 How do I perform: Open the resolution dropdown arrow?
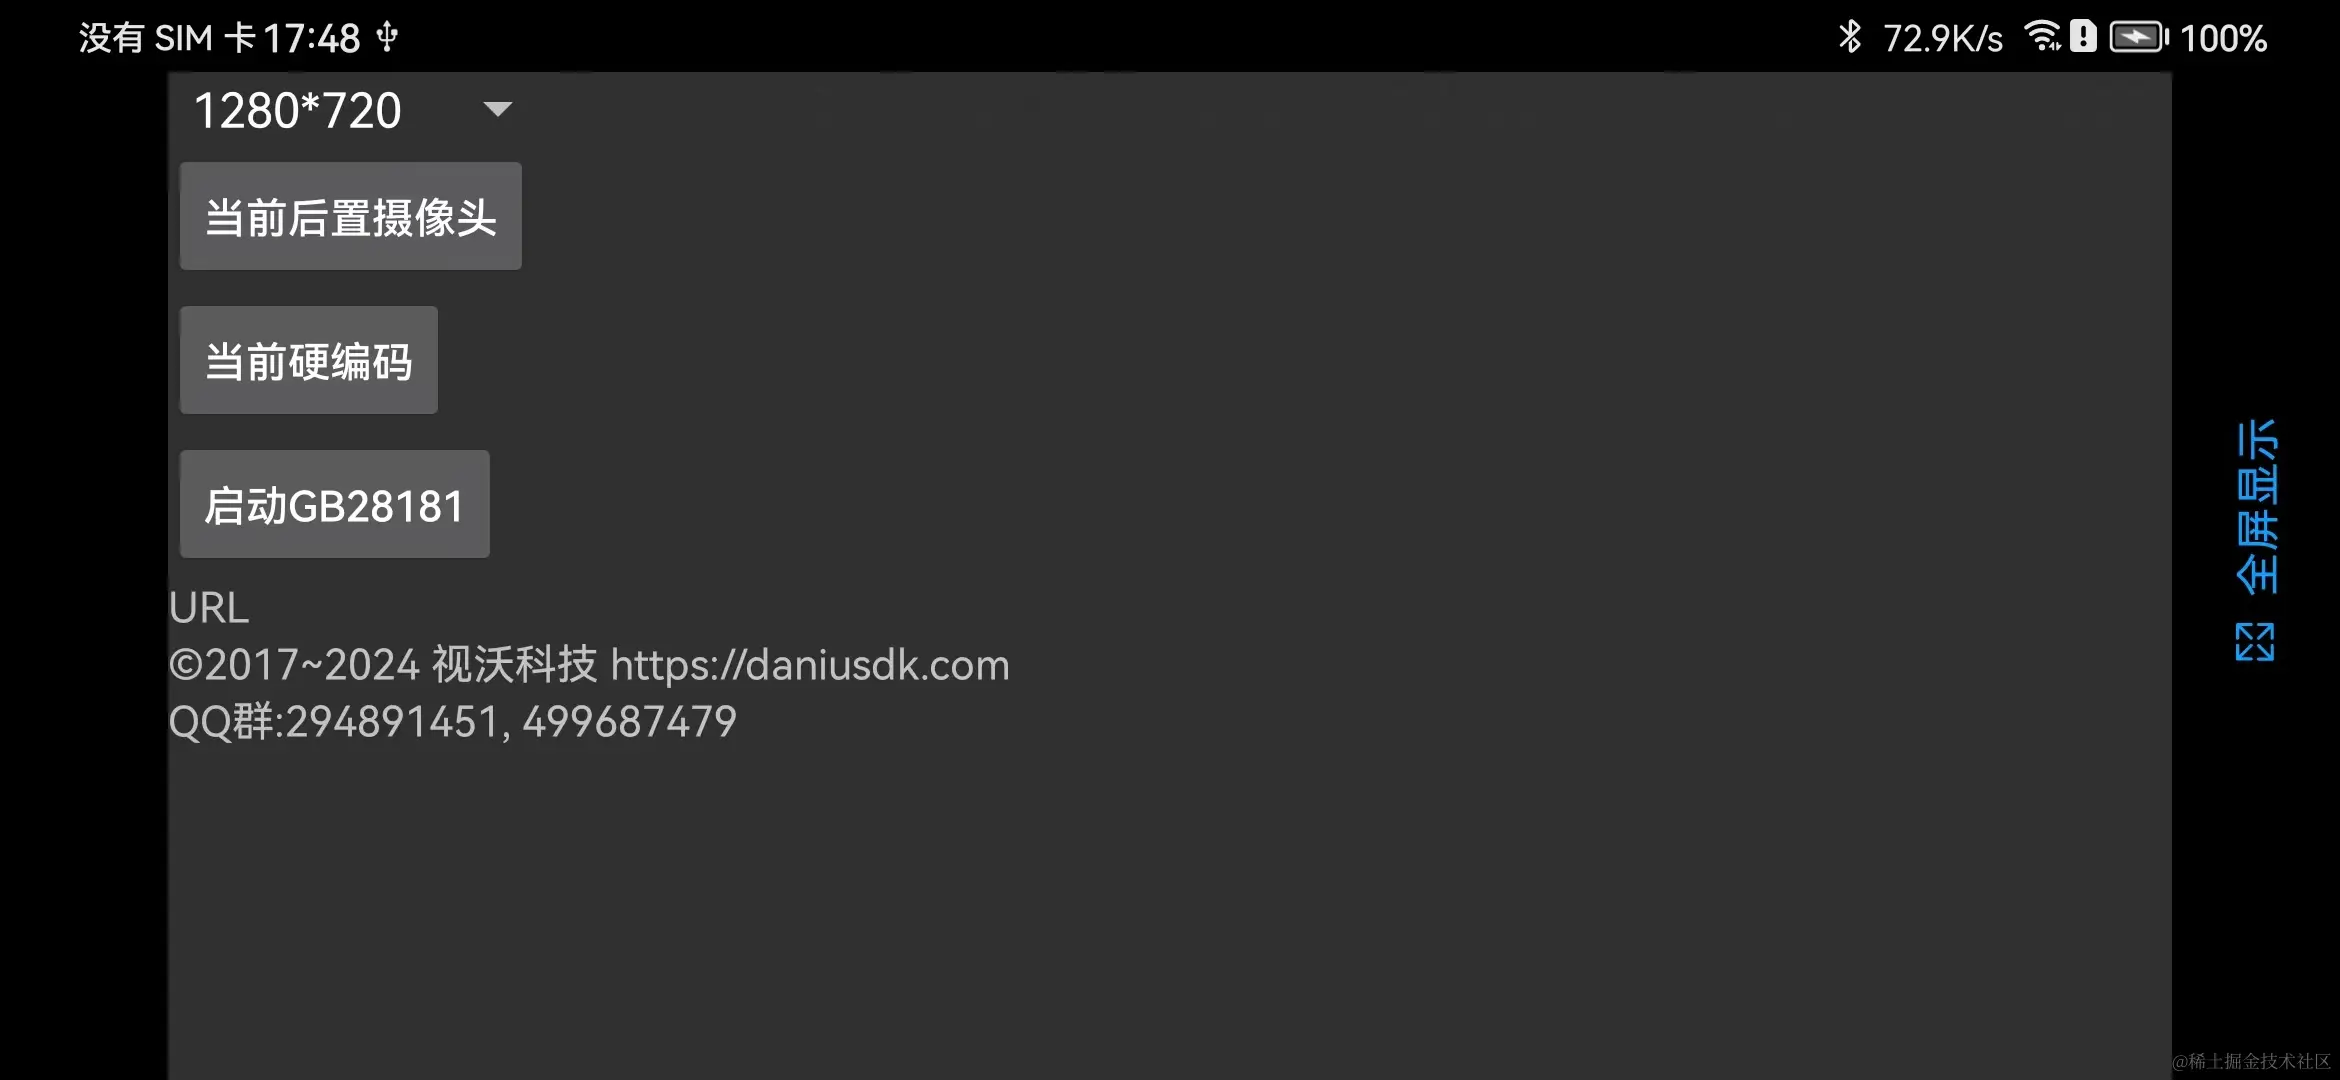click(x=497, y=109)
